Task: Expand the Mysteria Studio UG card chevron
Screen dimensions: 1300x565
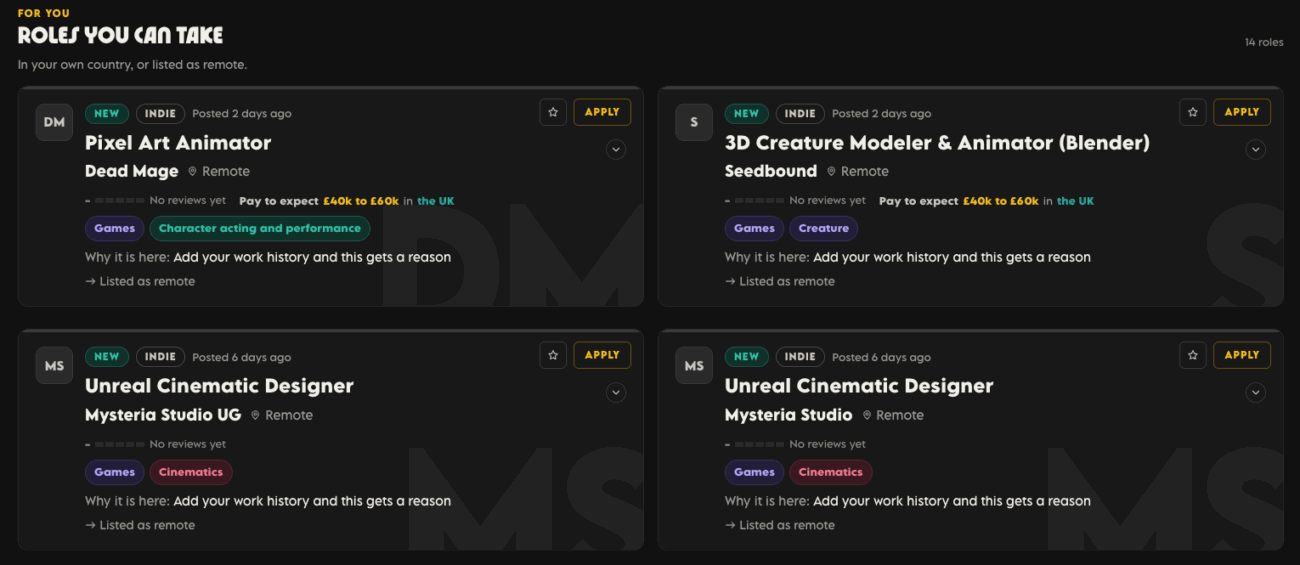Action: pyautogui.click(x=616, y=393)
